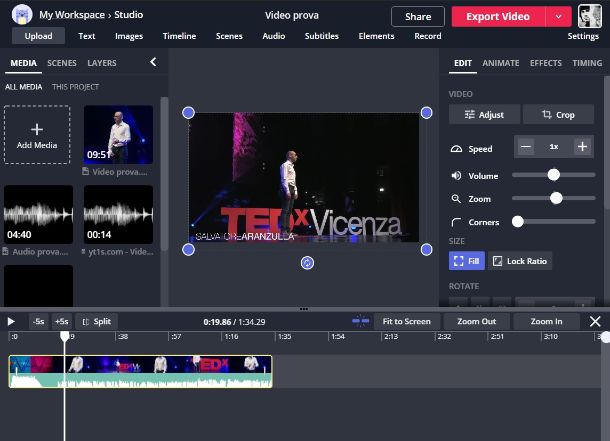Open the Audio menu
610x441 pixels.
coord(273,36)
